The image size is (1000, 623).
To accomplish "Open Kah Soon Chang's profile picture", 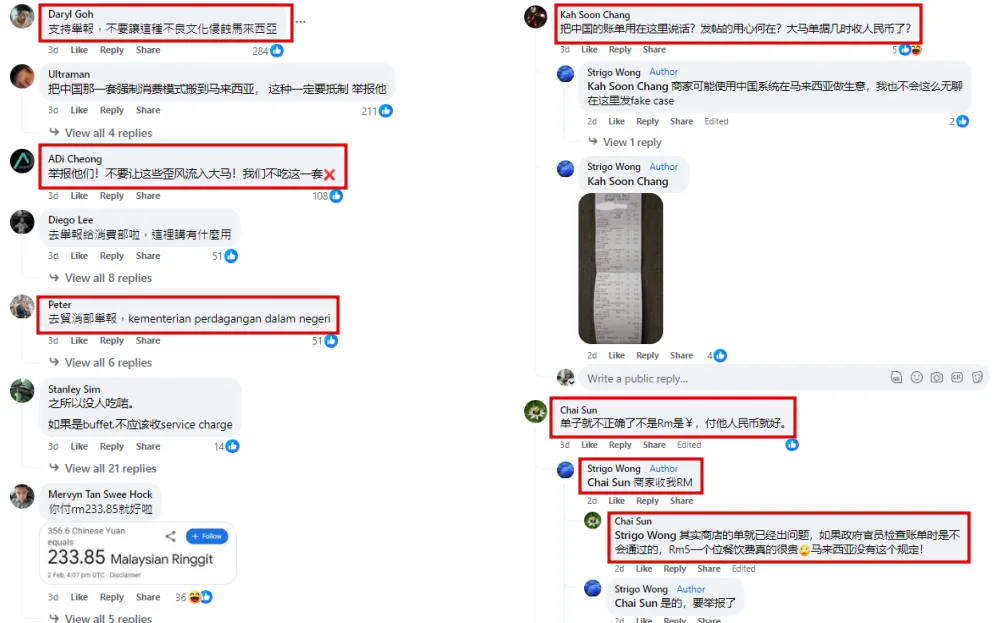I will [x=536, y=17].
